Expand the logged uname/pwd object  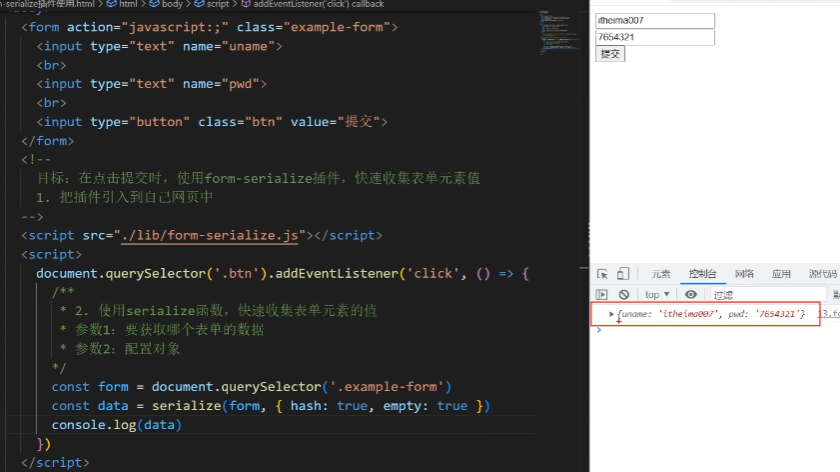tap(611, 314)
